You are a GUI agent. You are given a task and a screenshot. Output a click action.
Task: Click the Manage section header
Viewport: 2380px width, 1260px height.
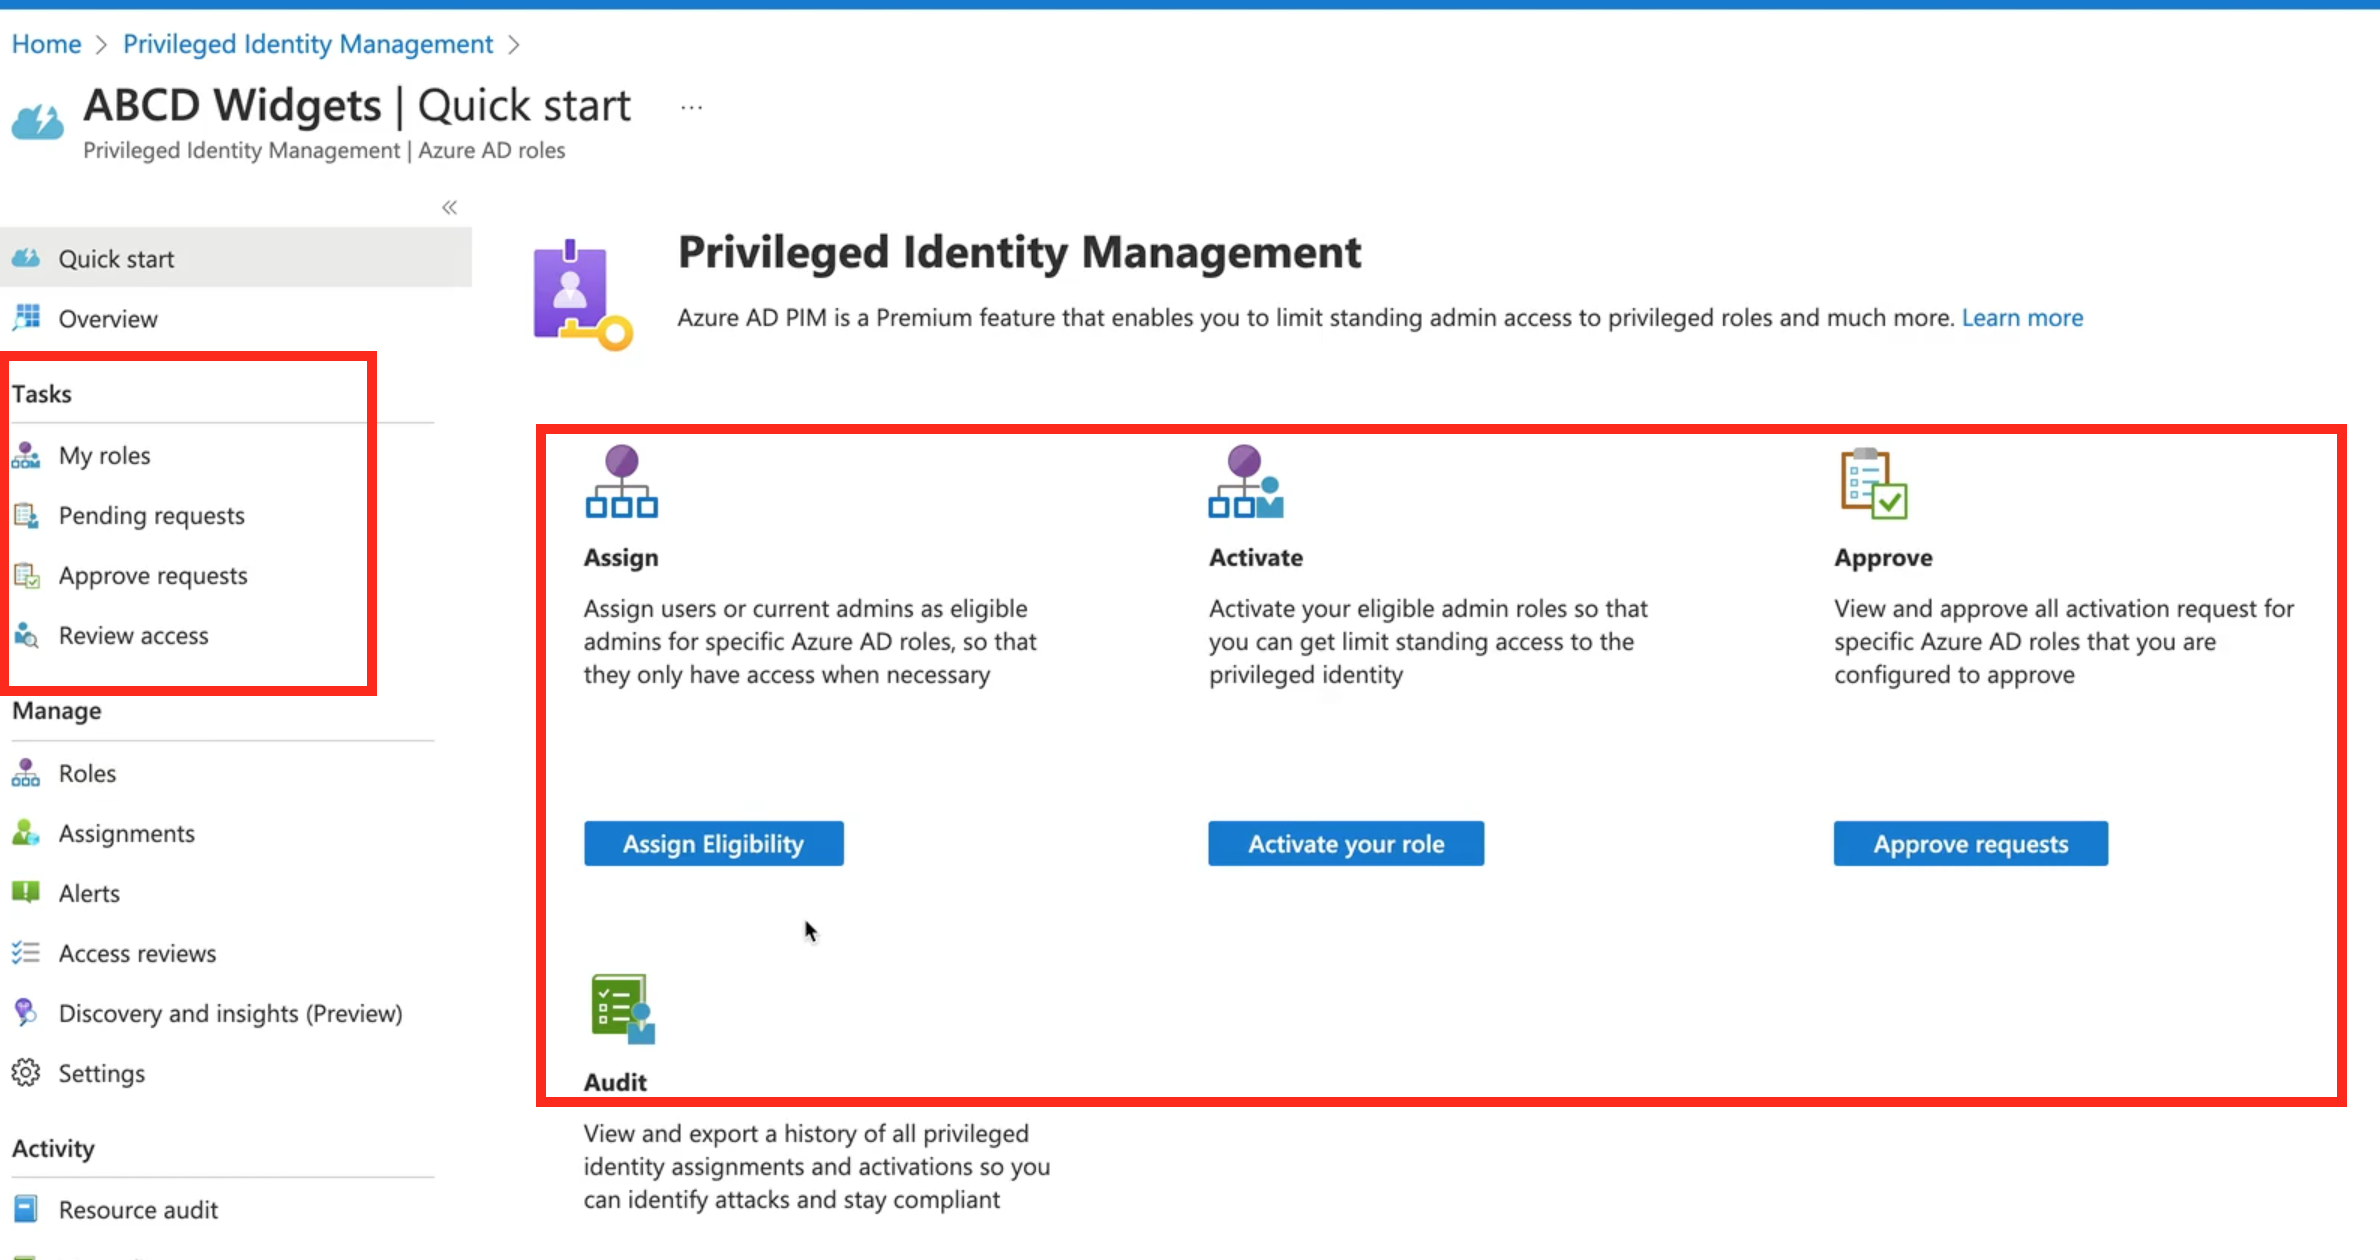[x=57, y=711]
